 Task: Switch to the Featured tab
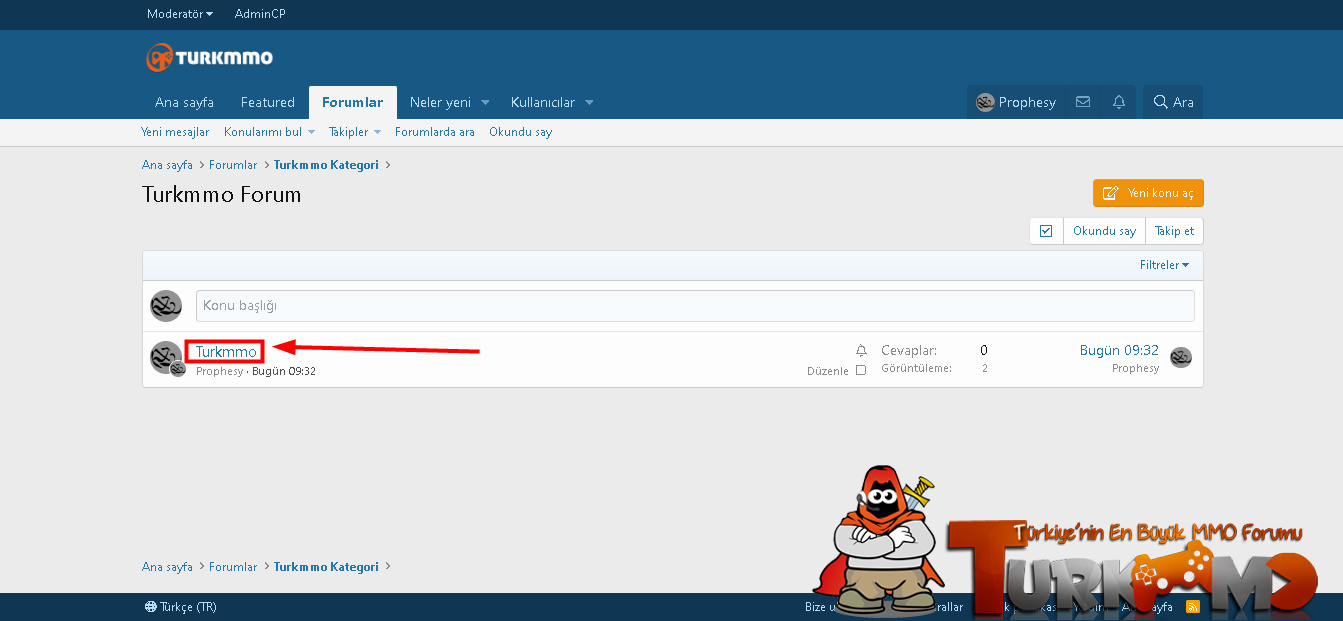coord(267,102)
